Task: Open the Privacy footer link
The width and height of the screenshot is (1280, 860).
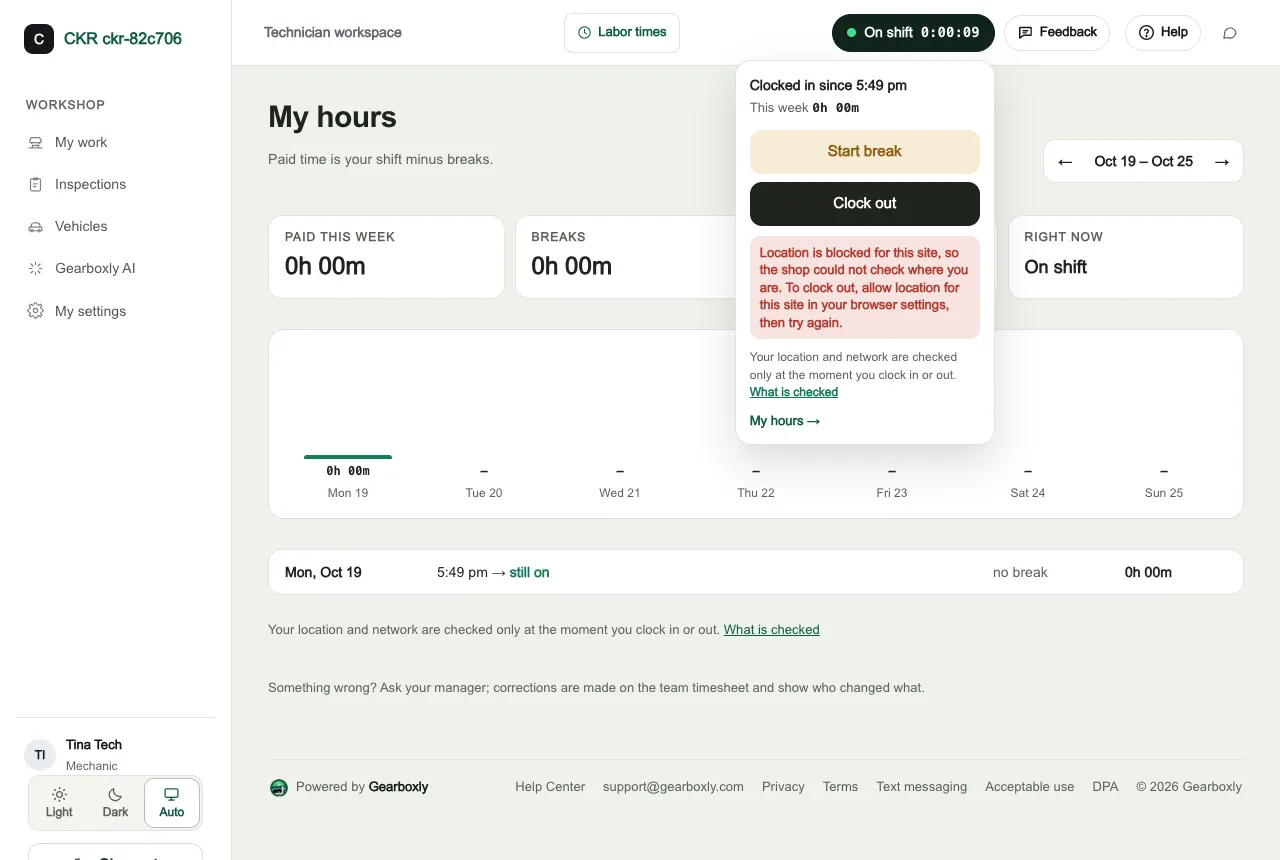Action: (783, 787)
